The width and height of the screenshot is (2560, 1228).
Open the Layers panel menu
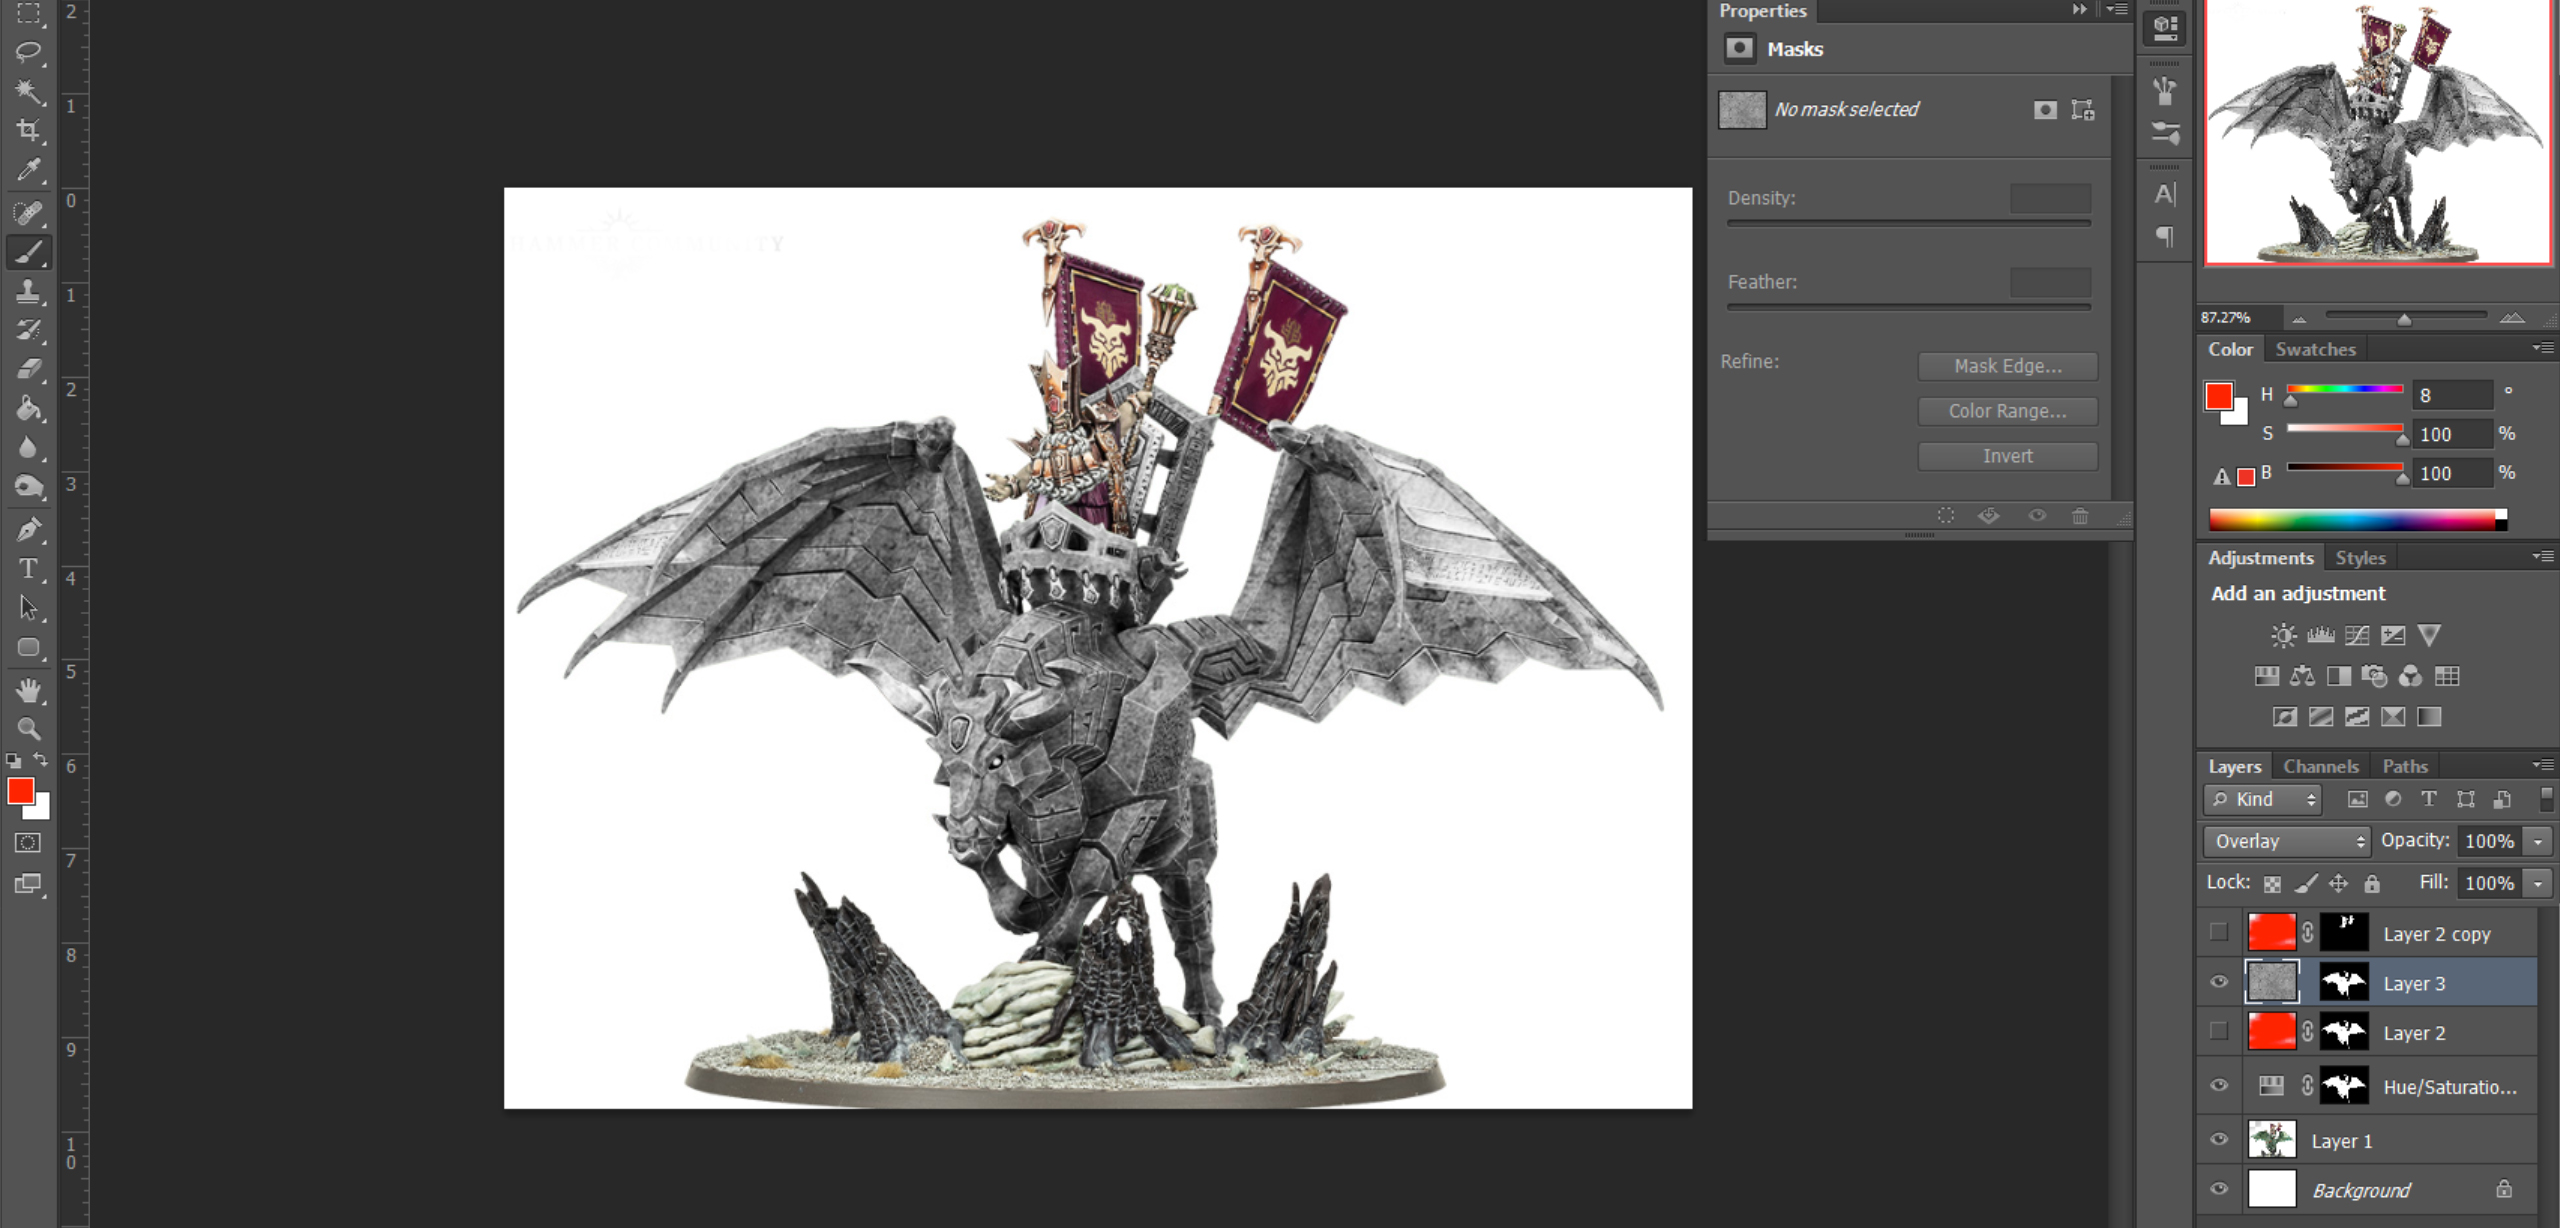[2544, 765]
